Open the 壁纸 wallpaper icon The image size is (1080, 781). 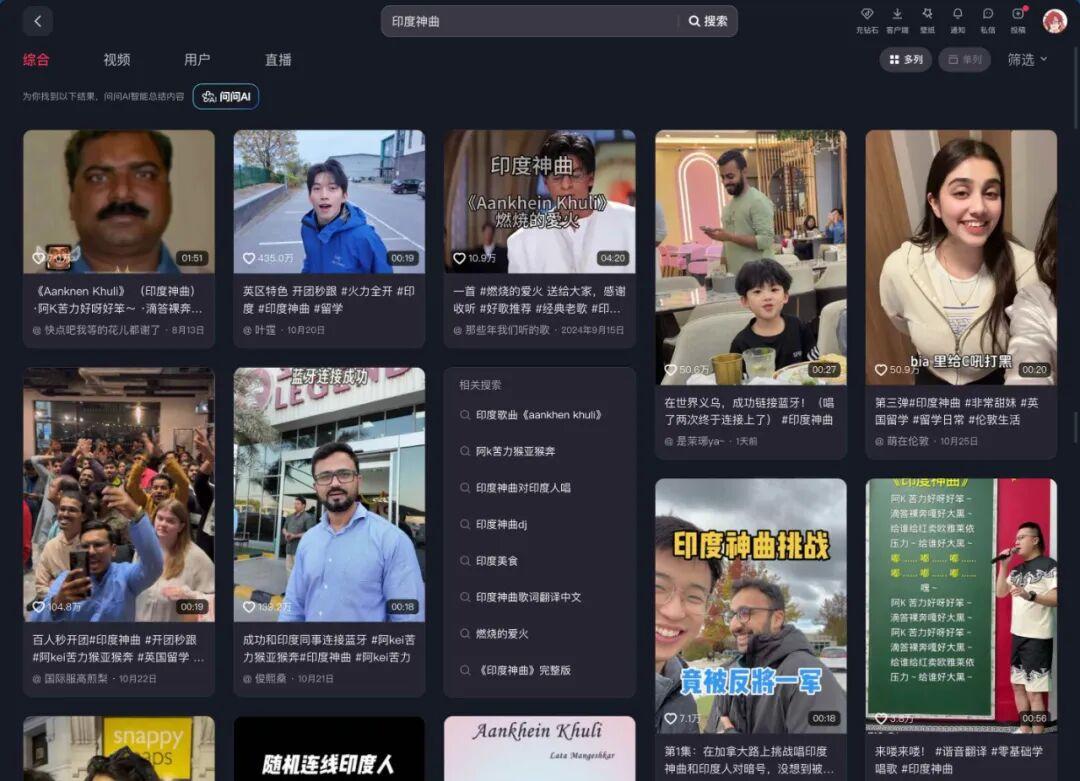(x=927, y=19)
